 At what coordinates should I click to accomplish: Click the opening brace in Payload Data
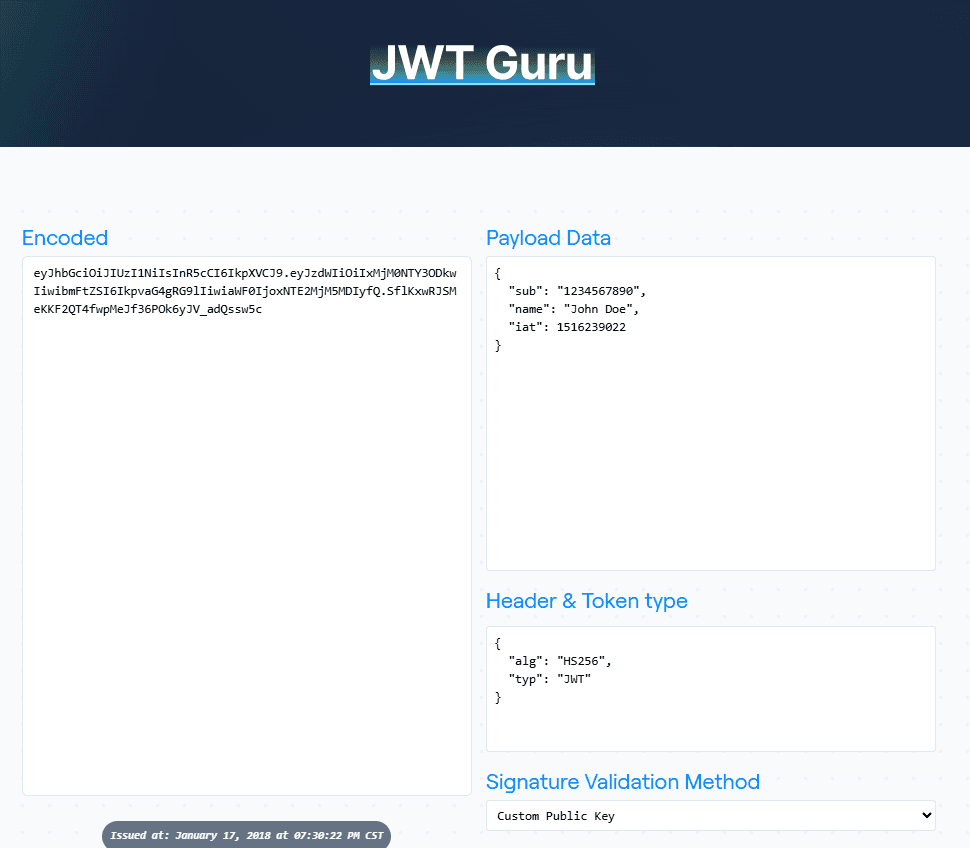(495, 273)
